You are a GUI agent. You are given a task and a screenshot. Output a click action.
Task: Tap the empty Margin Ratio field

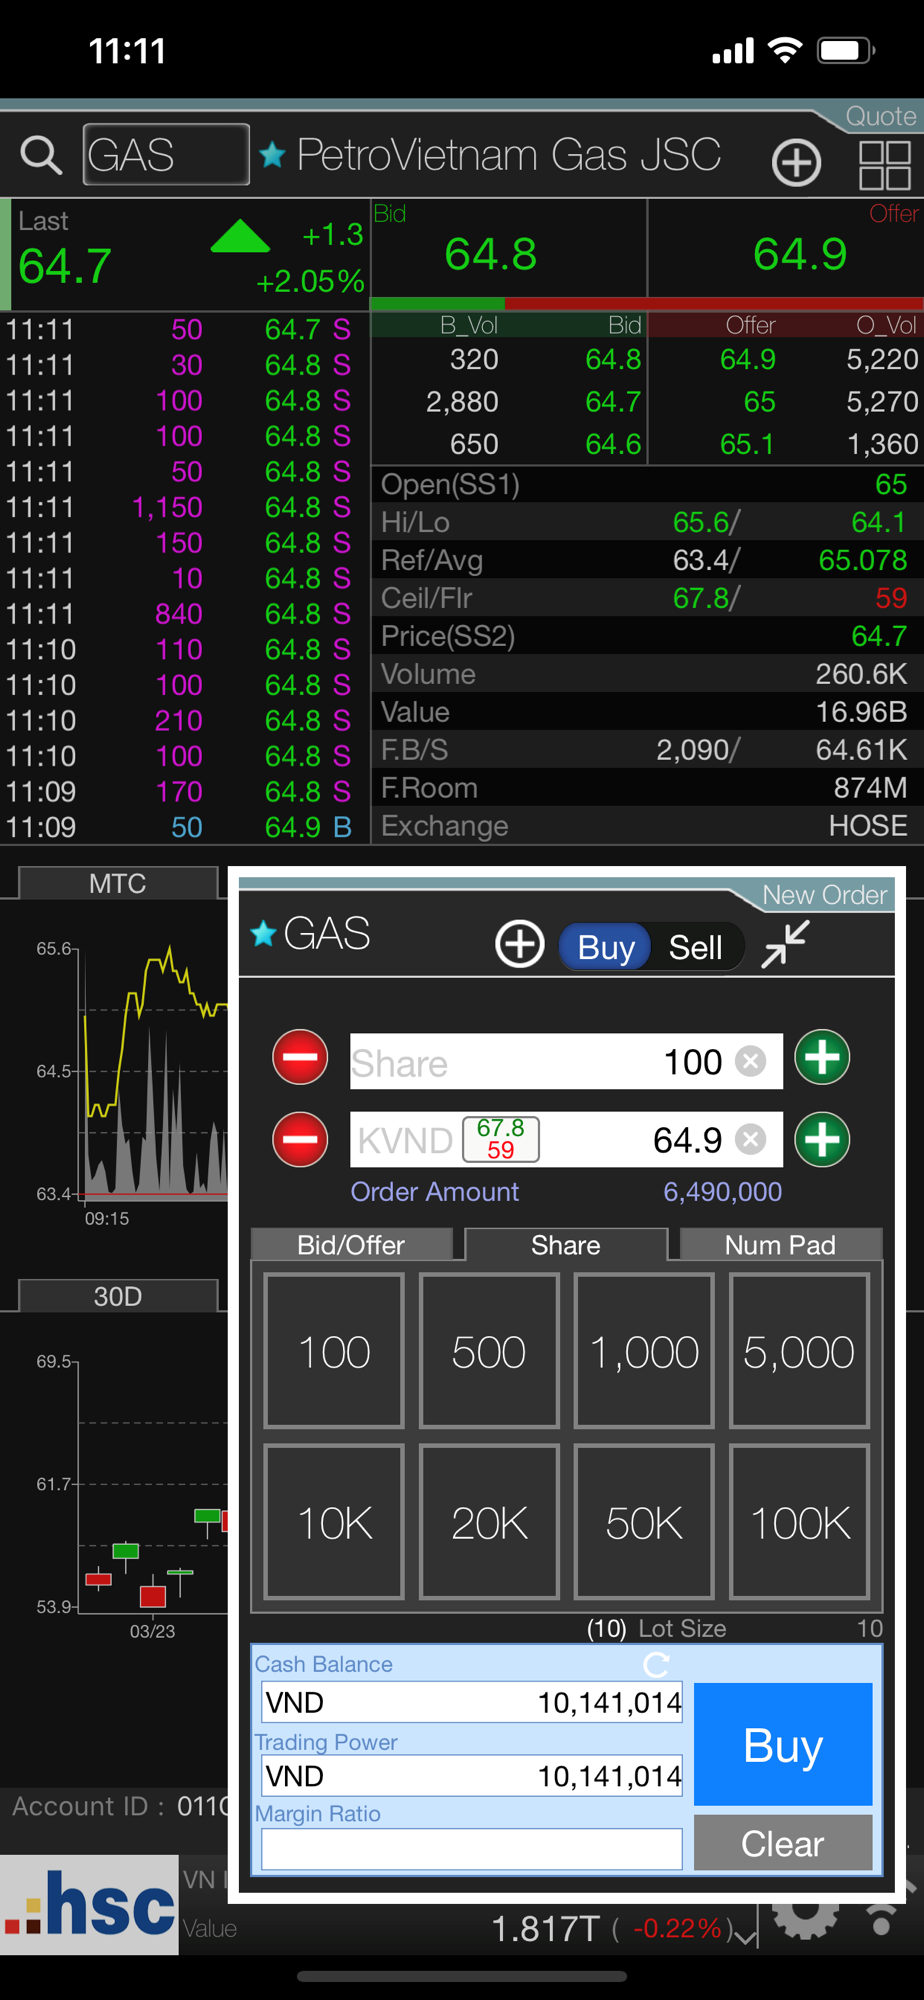472,1849
